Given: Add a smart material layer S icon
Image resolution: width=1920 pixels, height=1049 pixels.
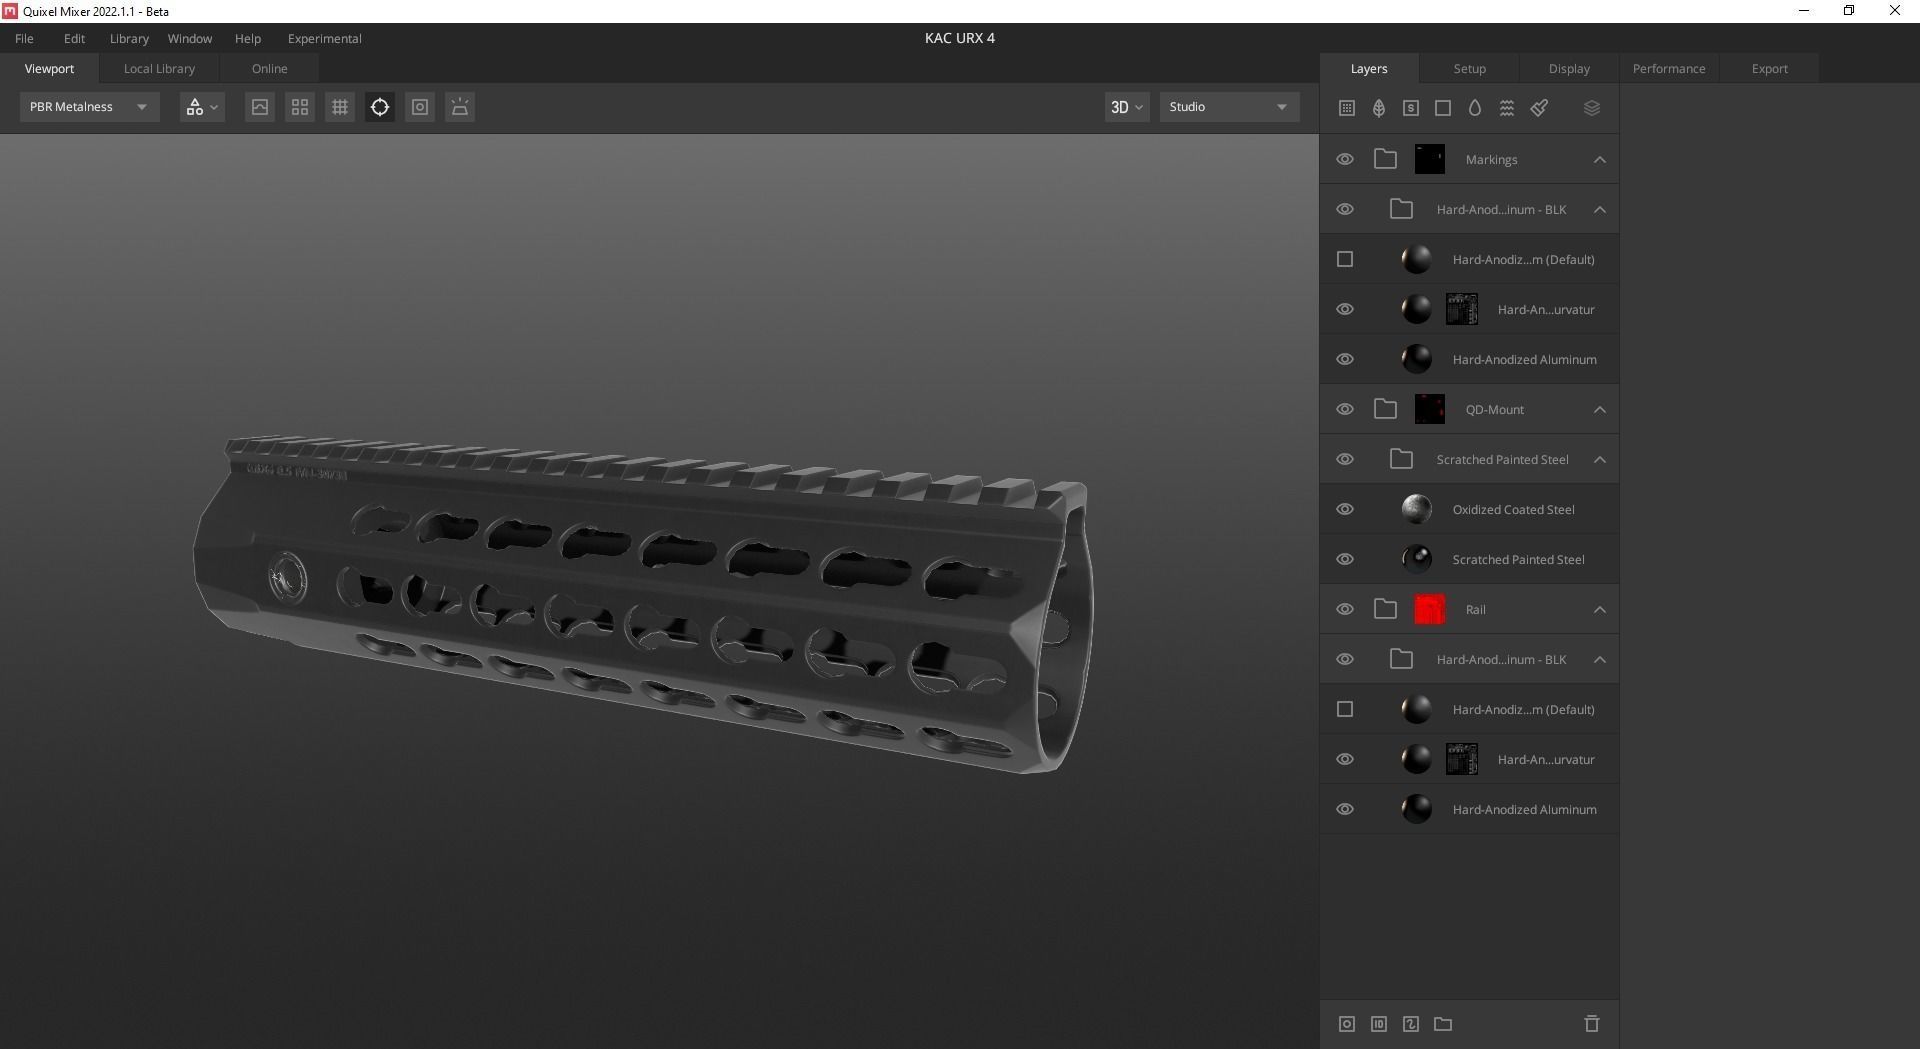Looking at the screenshot, I should 1411,108.
